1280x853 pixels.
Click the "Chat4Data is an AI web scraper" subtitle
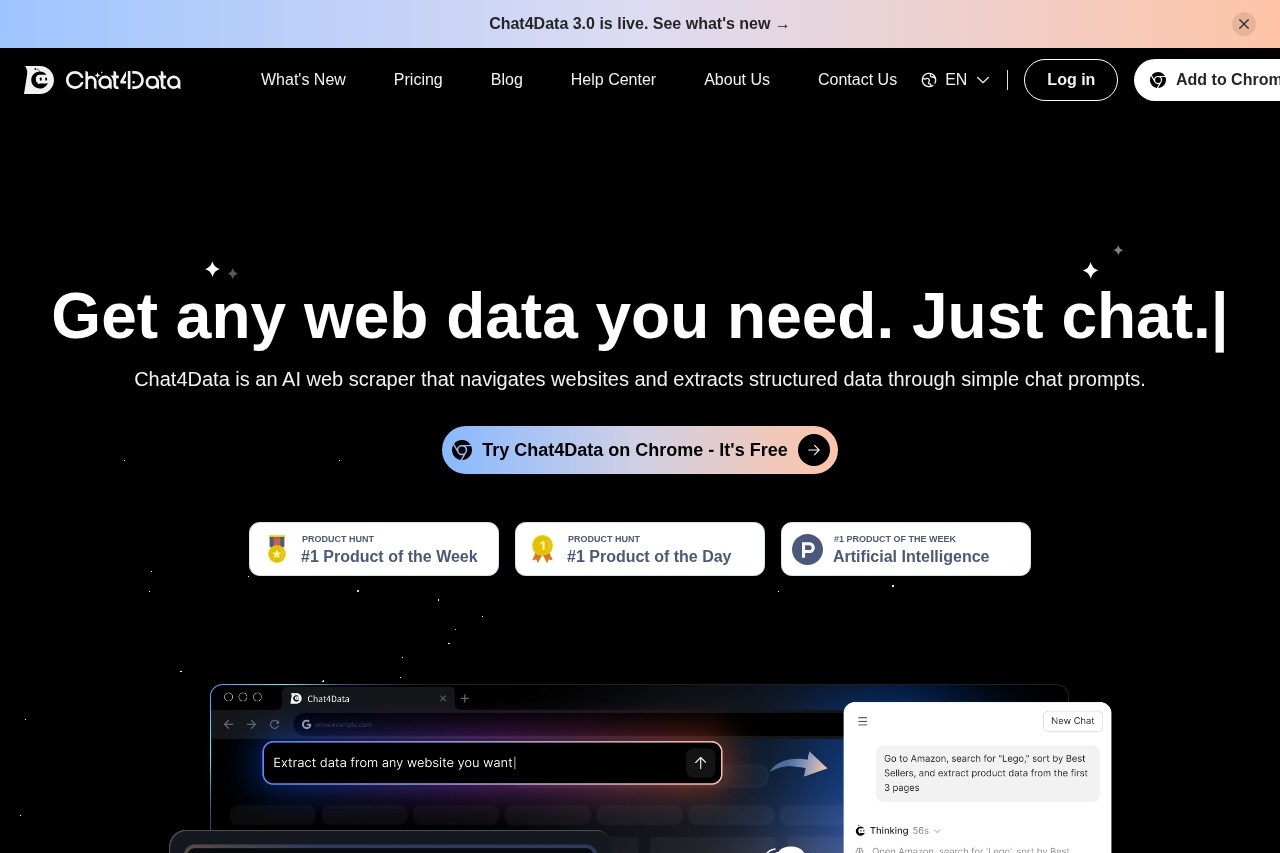click(x=640, y=380)
